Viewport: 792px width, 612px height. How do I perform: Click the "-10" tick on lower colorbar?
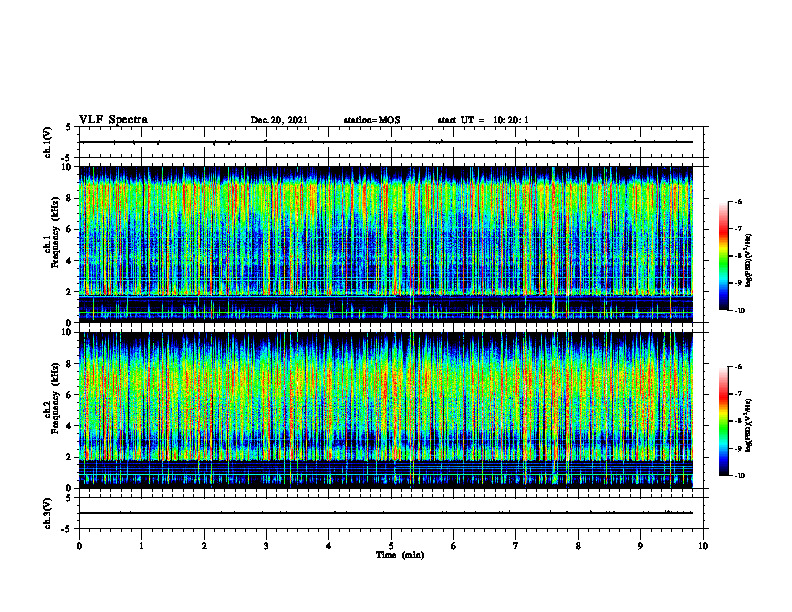[739, 476]
